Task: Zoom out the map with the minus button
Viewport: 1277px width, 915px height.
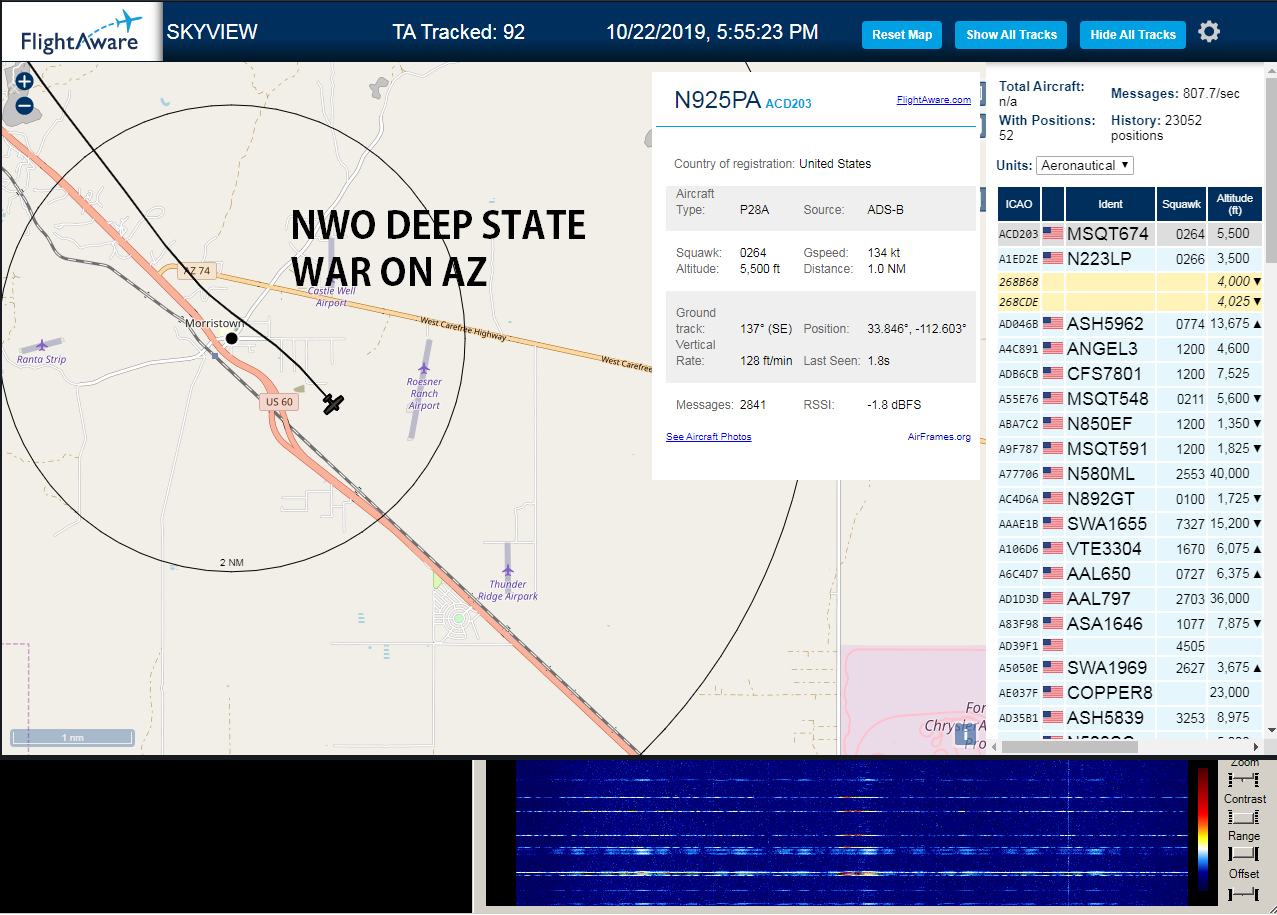Action: pyautogui.click(x=25, y=105)
